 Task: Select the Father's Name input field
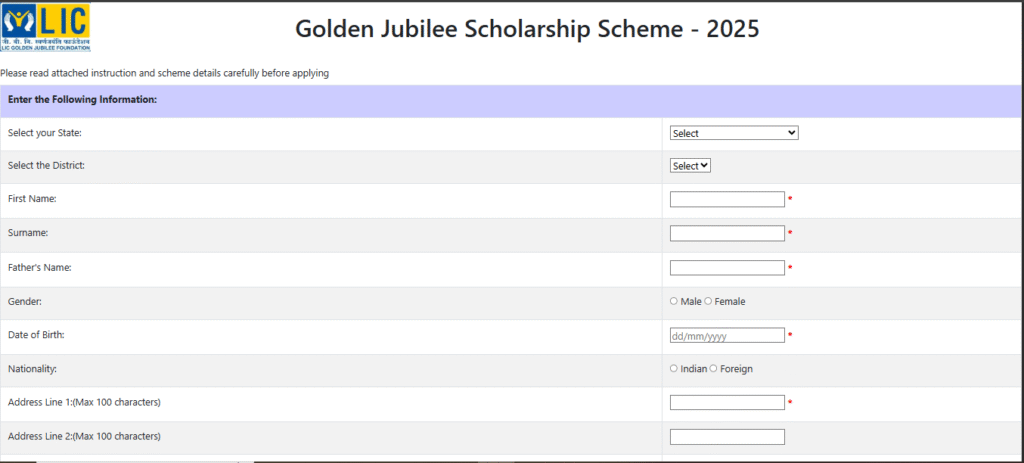pyautogui.click(x=727, y=268)
